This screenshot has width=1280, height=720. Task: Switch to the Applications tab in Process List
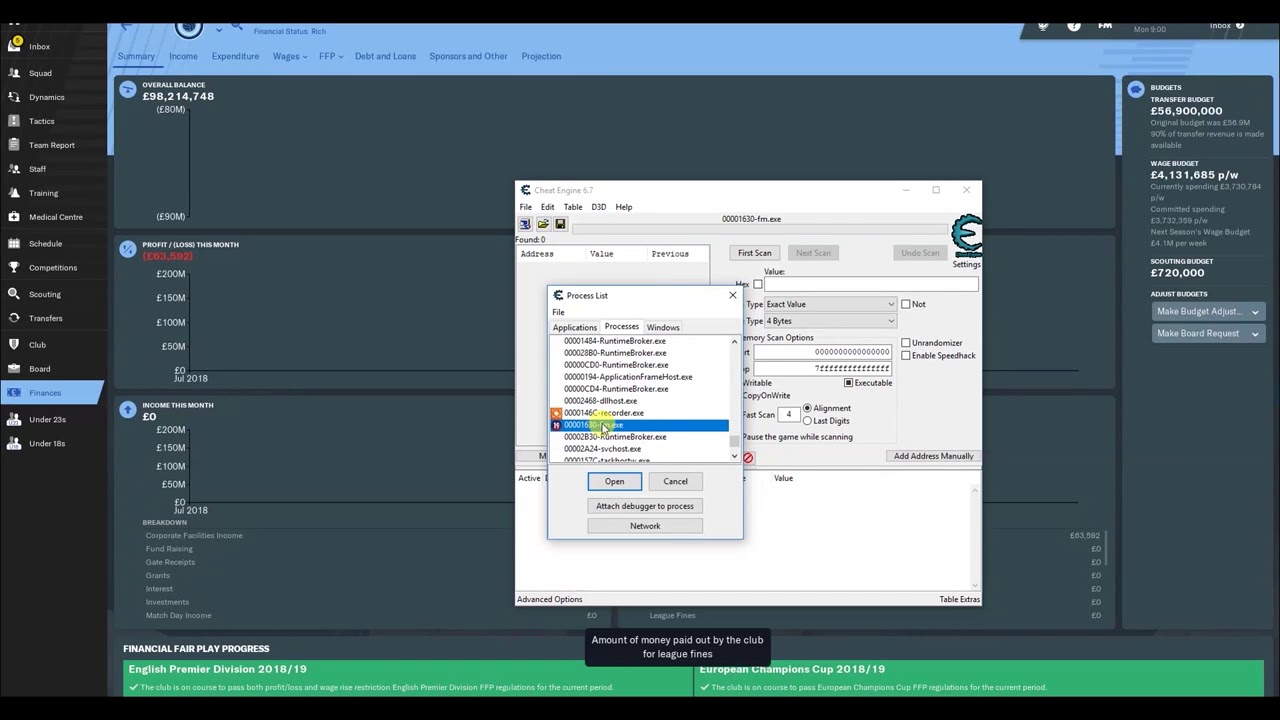click(575, 328)
